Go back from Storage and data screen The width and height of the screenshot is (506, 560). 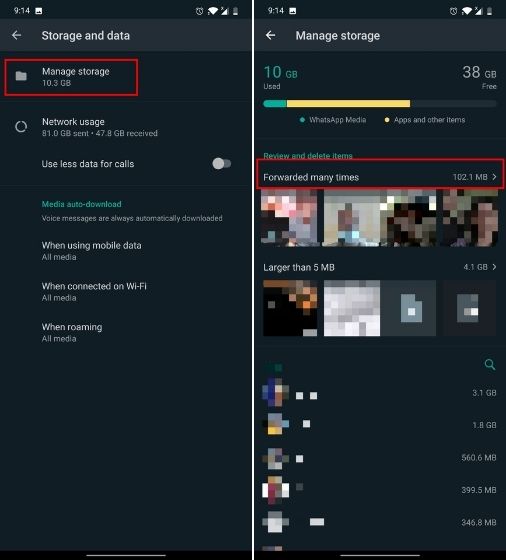16,35
